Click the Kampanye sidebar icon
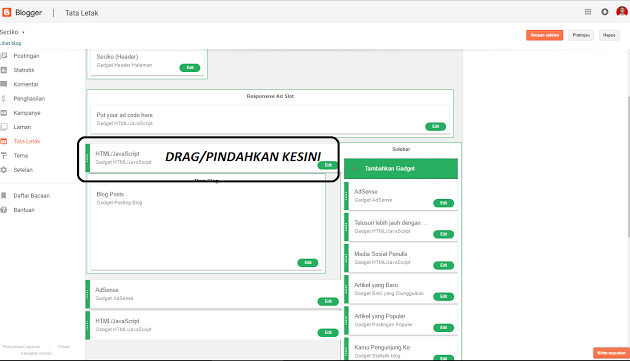This screenshot has height=361, width=630. tap(4, 113)
